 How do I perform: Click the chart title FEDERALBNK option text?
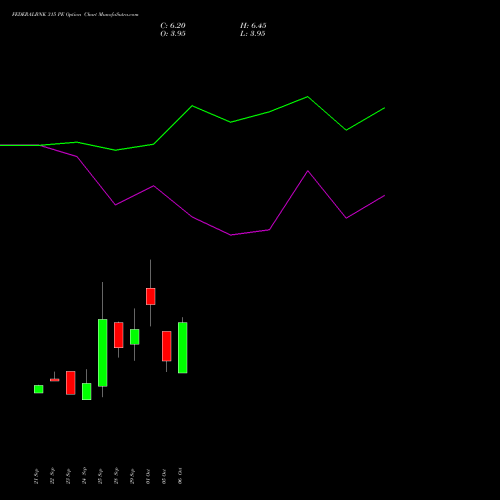coord(75,14)
